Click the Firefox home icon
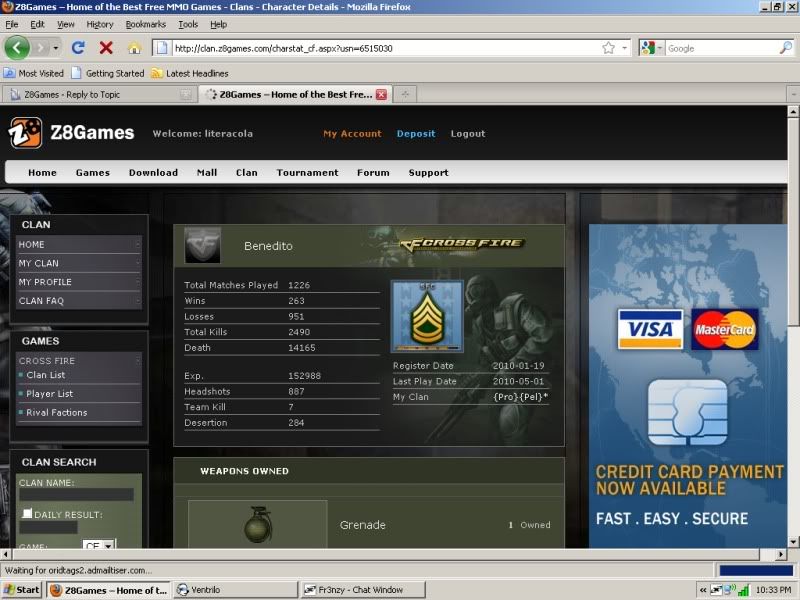Image resolution: width=800 pixels, height=600 pixels. tap(134, 47)
